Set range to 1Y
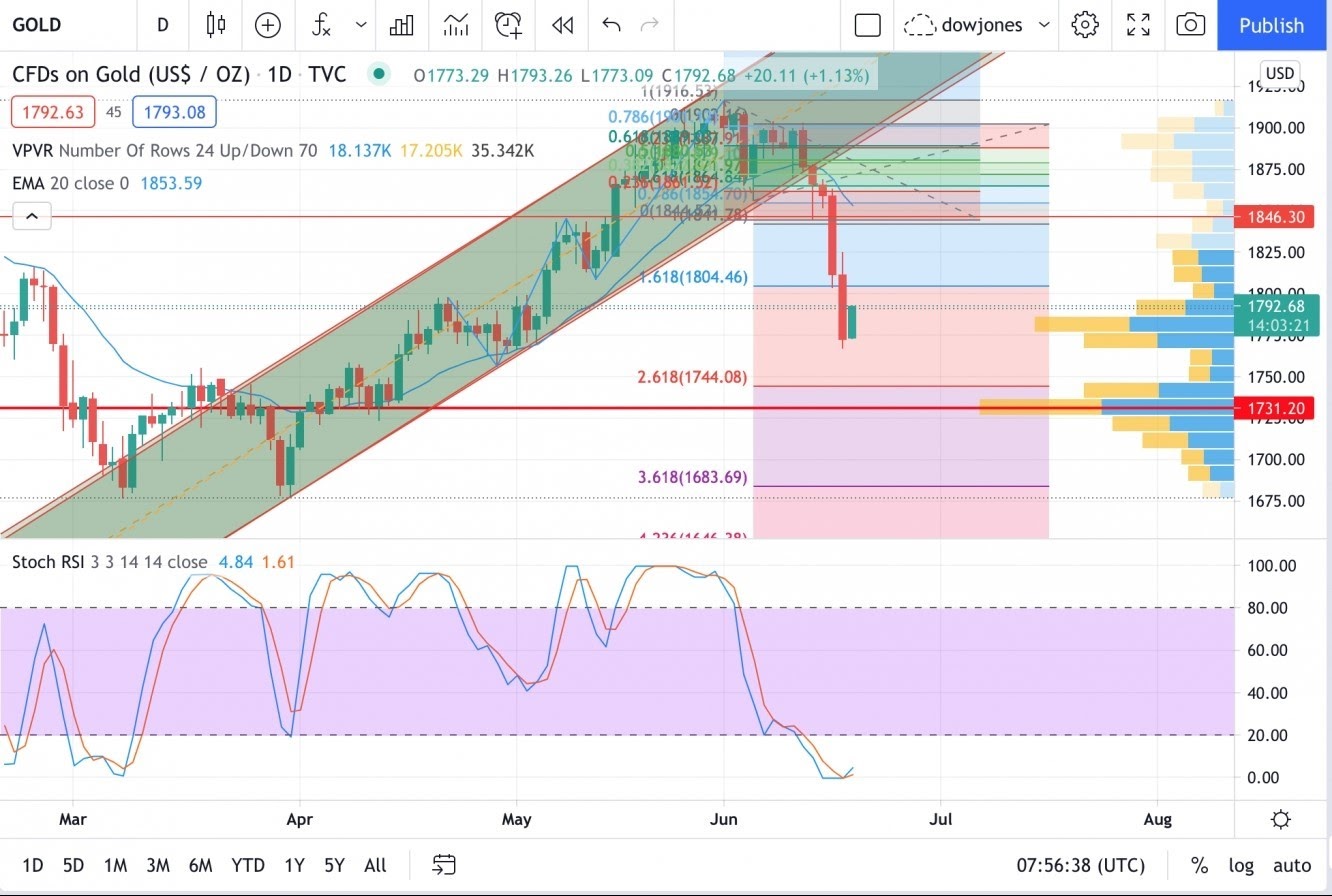Image resolution: width=1332 pixels, height=896 pixels. (x=294, y=865)
